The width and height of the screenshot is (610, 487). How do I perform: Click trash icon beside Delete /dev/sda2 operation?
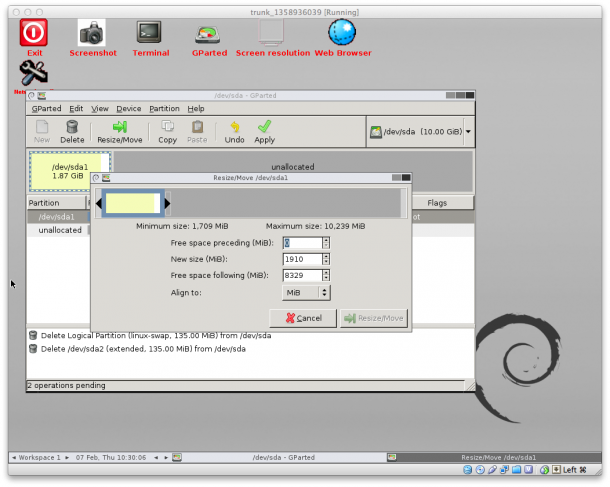33,349
